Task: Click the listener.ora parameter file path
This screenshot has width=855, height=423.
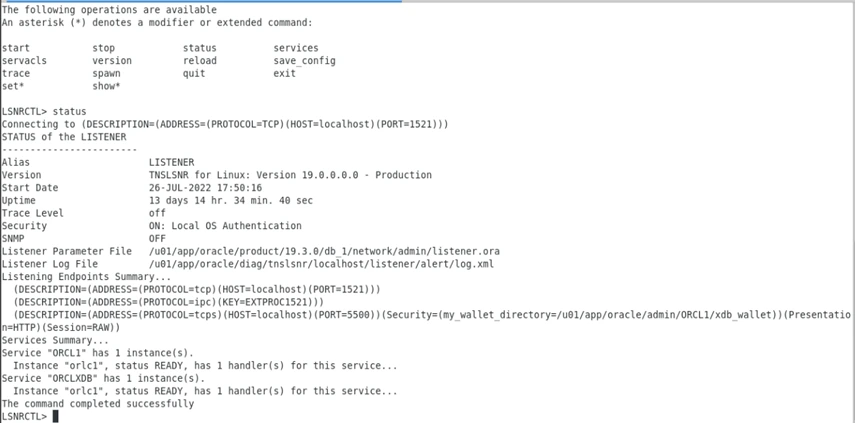Action: point(324,251)
